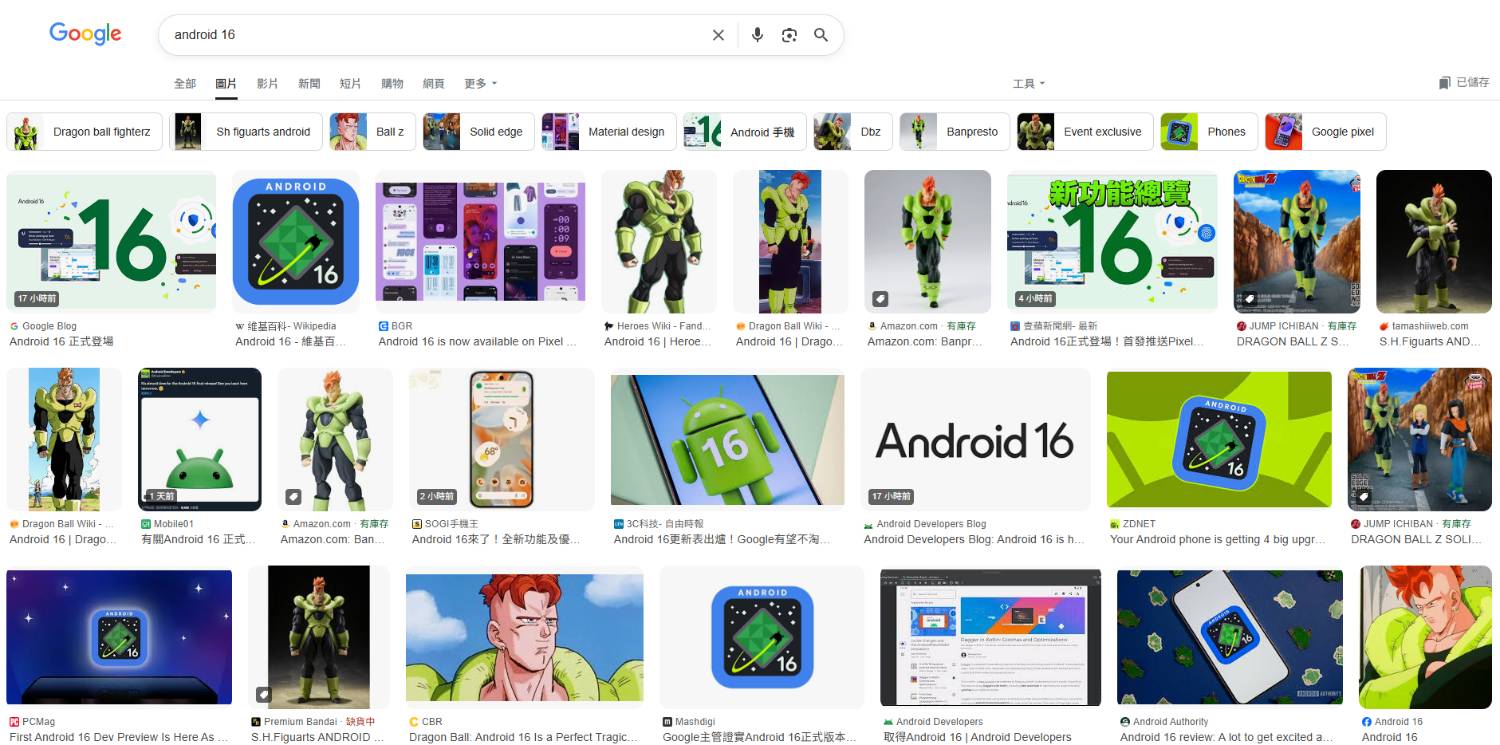Click the SOGI手機王 favicon
This screenshot has width=1500, height=745.
[x=417, y=524]
